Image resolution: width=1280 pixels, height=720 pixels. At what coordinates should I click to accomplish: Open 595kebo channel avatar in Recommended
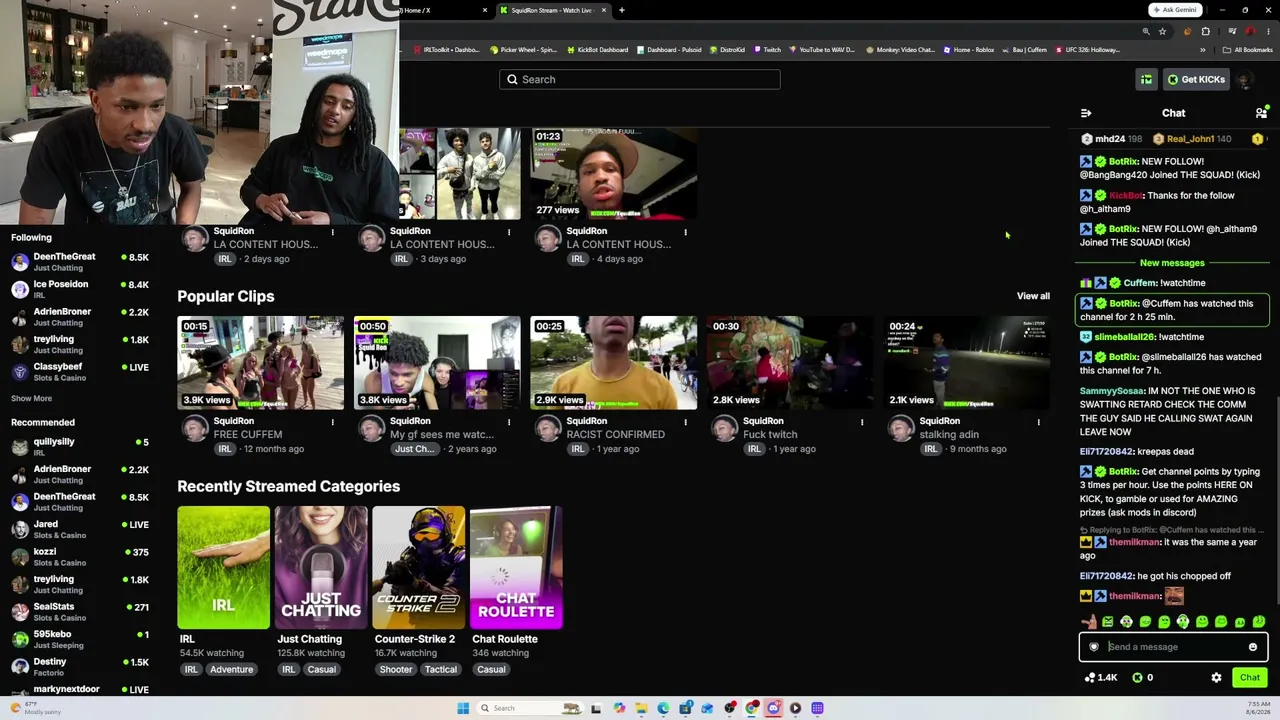[20, 639]
